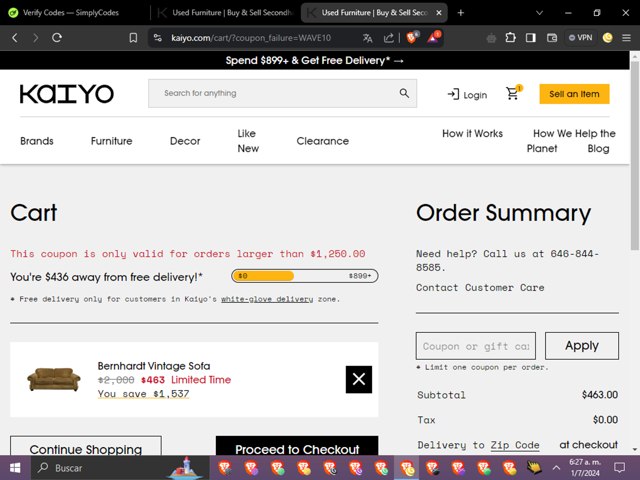
Task: Click the browser back arrow
Action: [x=15, y=38]
